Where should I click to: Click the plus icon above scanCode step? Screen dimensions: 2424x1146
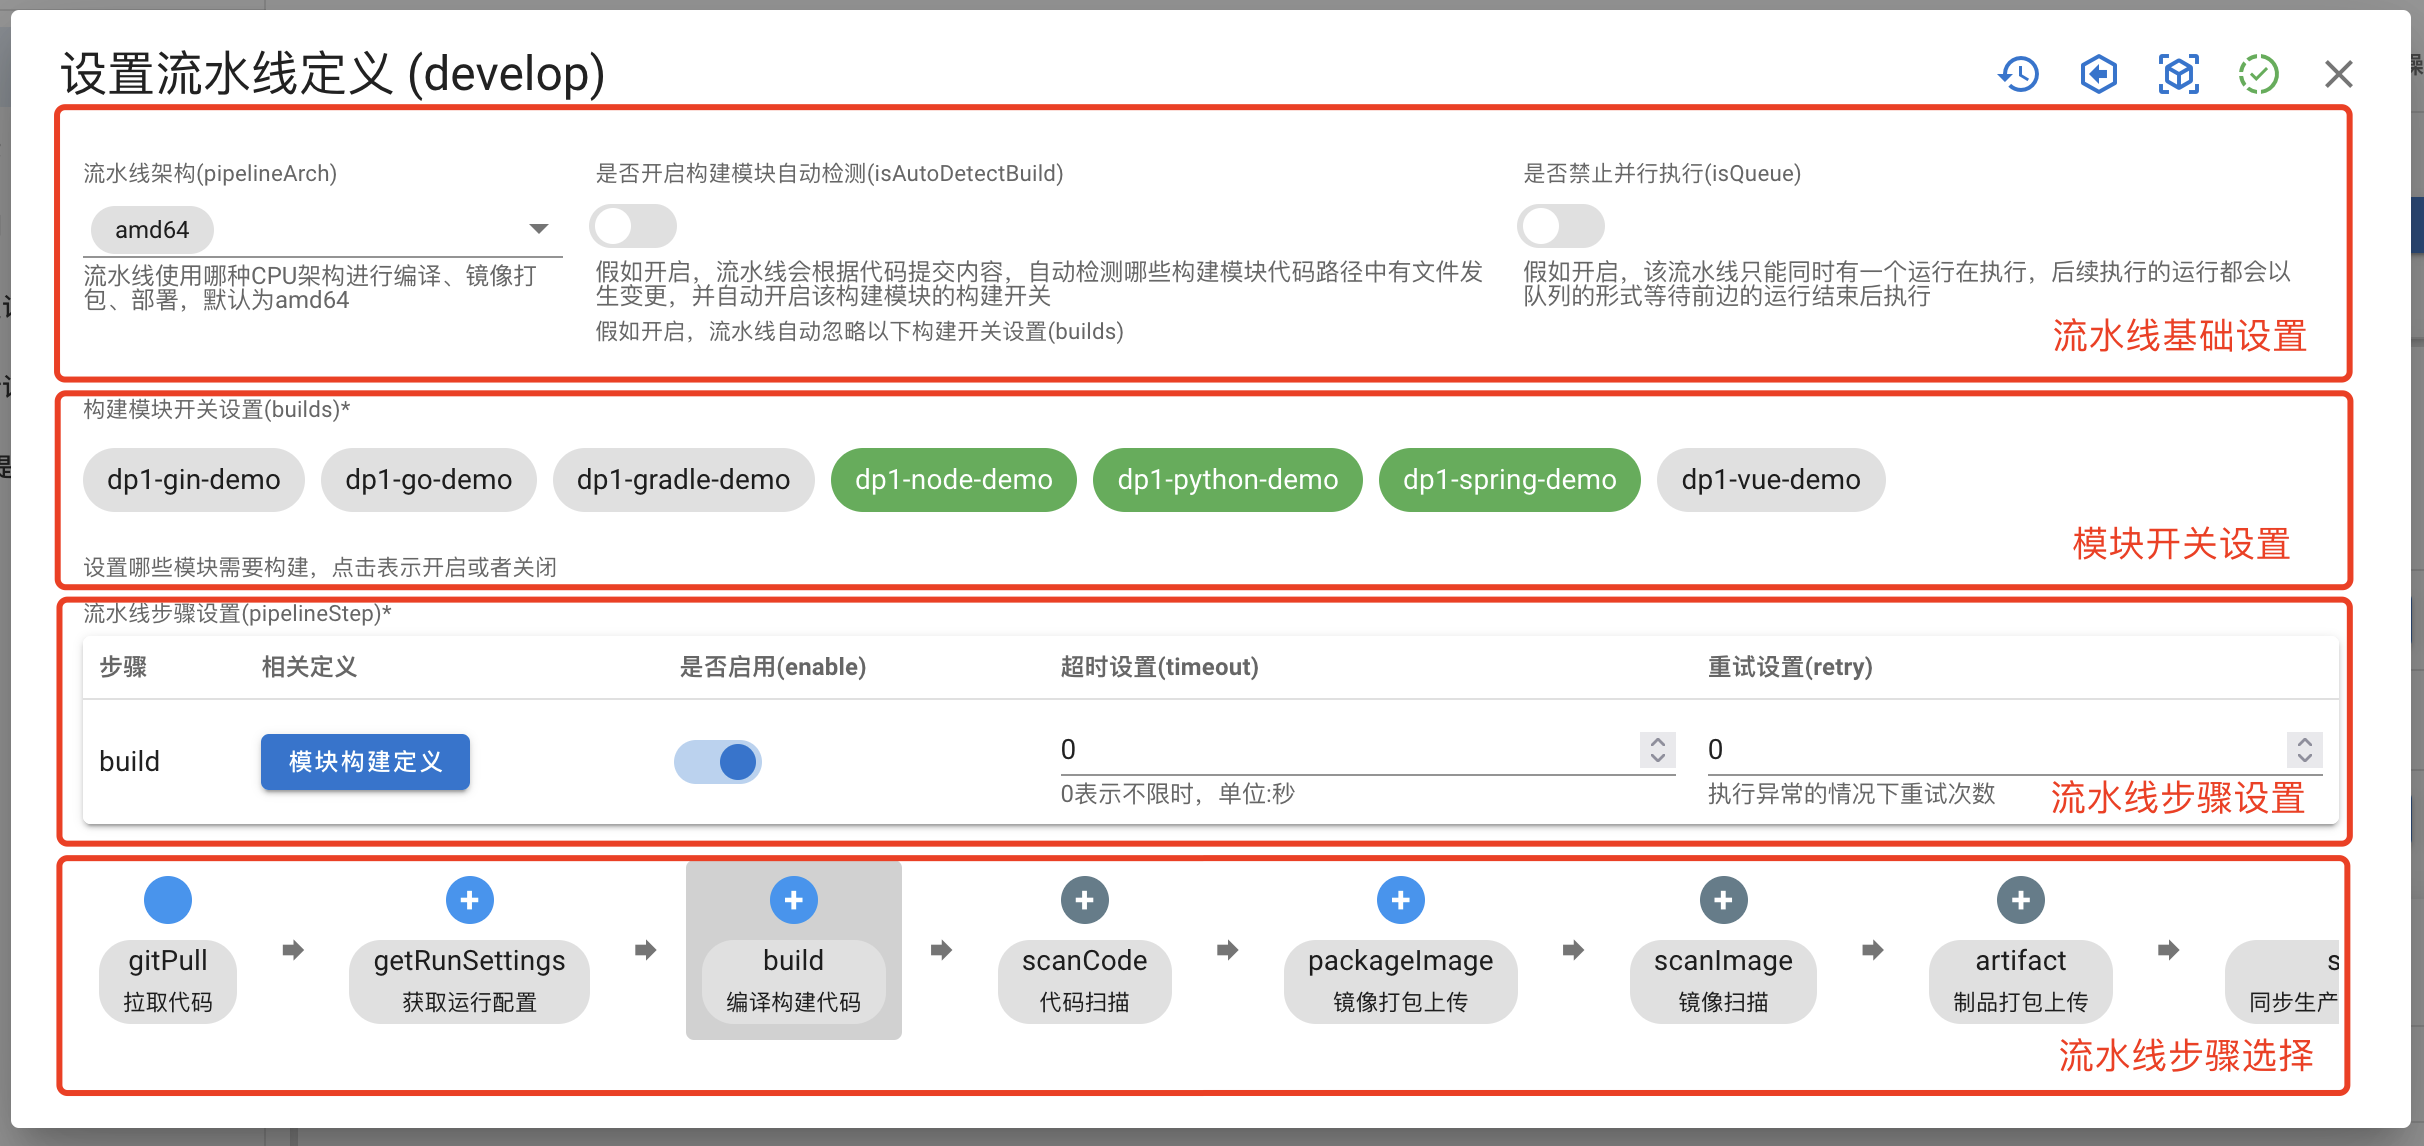click(1084, 899)
